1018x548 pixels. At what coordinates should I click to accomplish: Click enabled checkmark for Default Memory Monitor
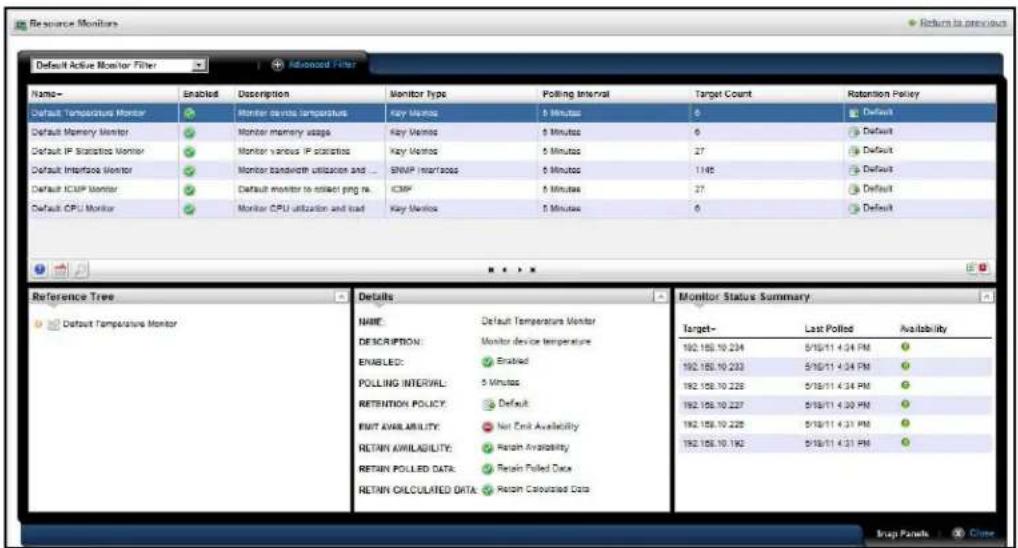point(189,132)
